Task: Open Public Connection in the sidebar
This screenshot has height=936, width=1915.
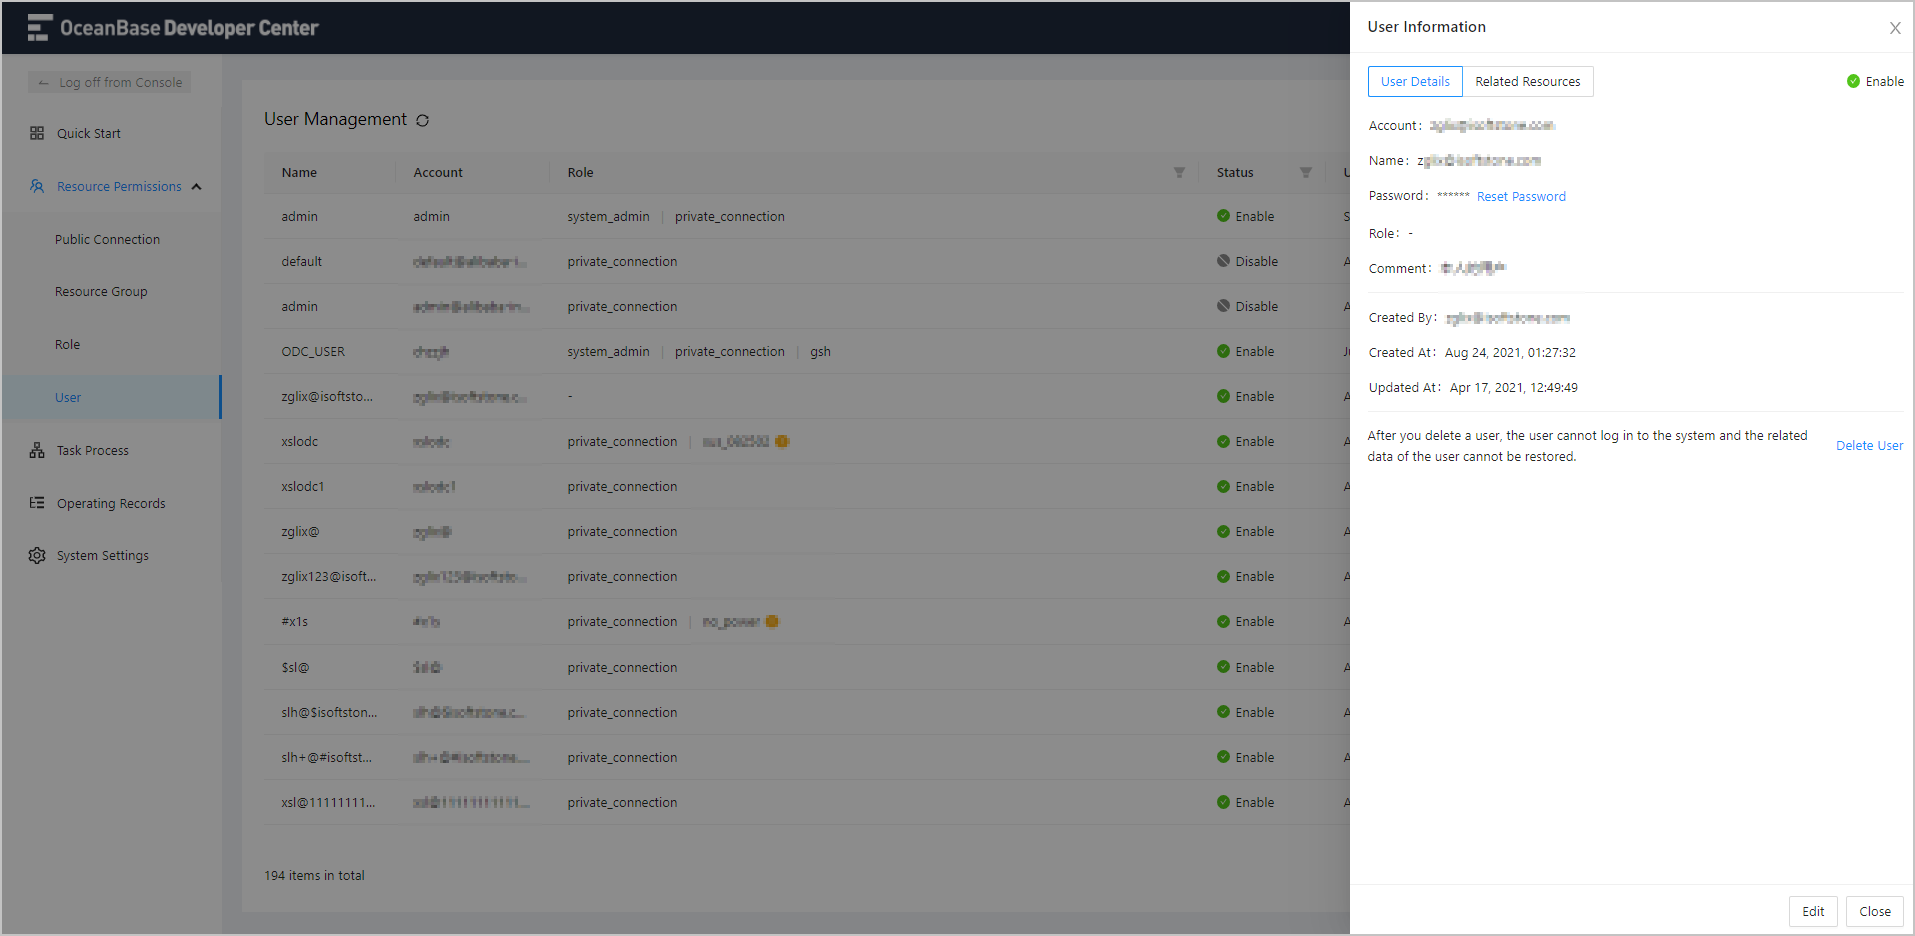Action: [x=107, y=239]
